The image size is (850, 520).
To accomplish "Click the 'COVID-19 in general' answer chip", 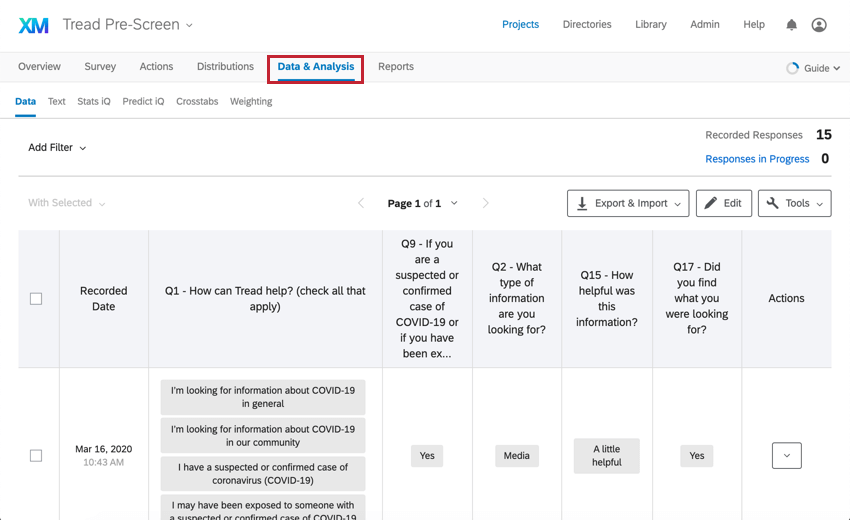I will [x=263, y=397].
